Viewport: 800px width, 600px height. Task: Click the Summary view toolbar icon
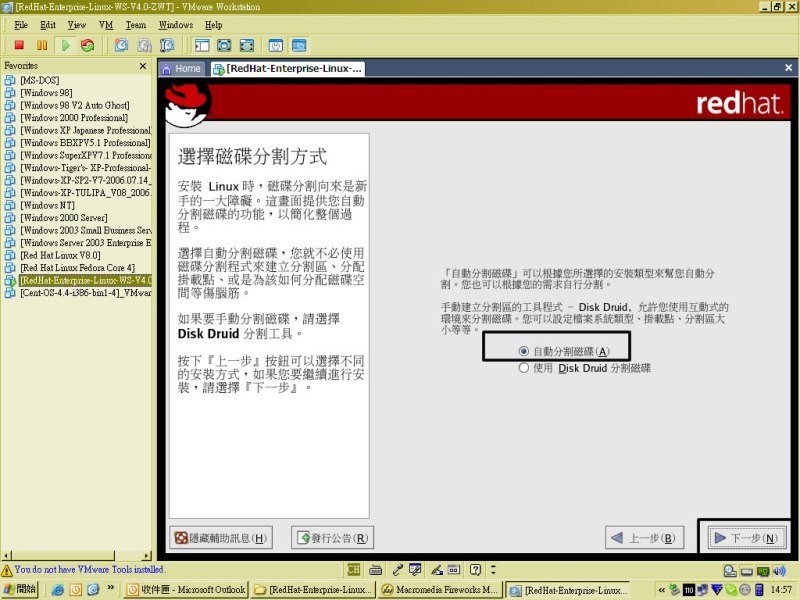coord(276,45)
